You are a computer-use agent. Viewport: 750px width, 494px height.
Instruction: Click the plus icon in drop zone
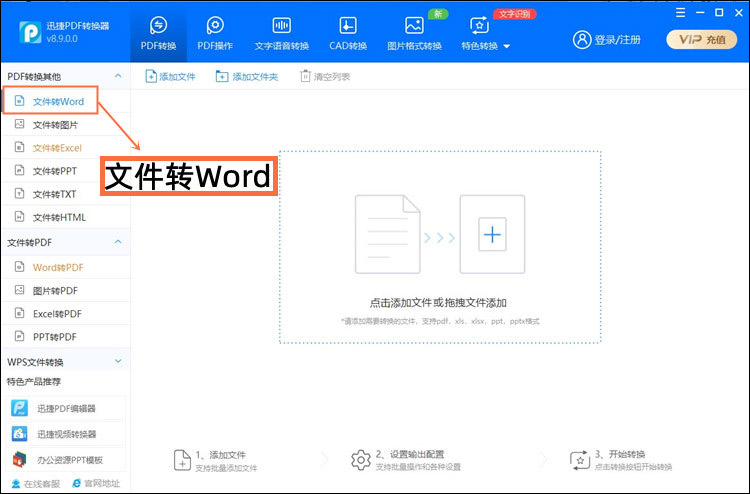[492, 234]
